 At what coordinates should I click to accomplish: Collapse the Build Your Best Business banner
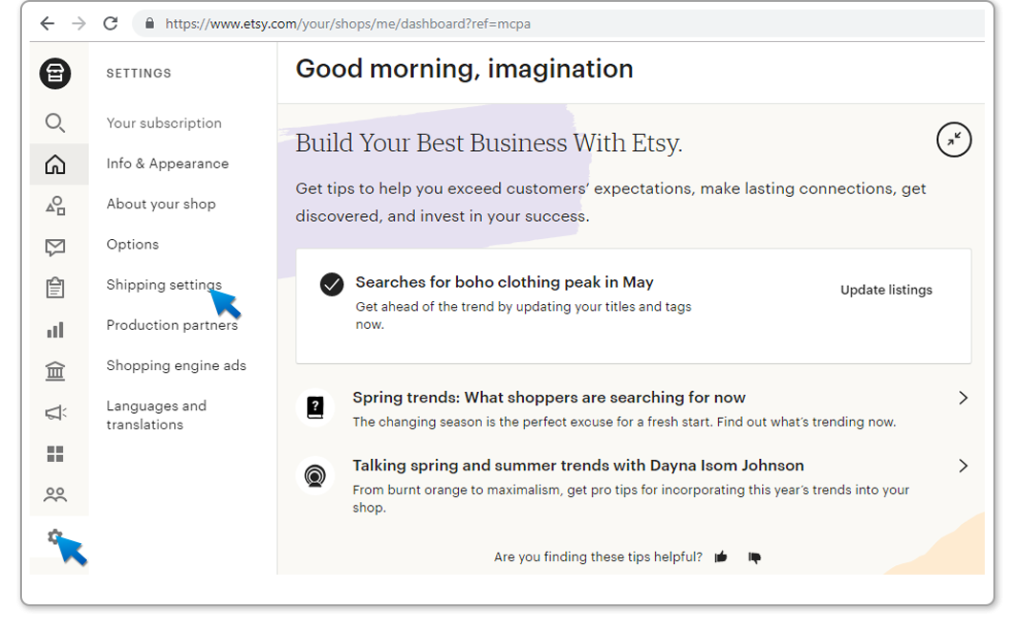click(953, 140)
